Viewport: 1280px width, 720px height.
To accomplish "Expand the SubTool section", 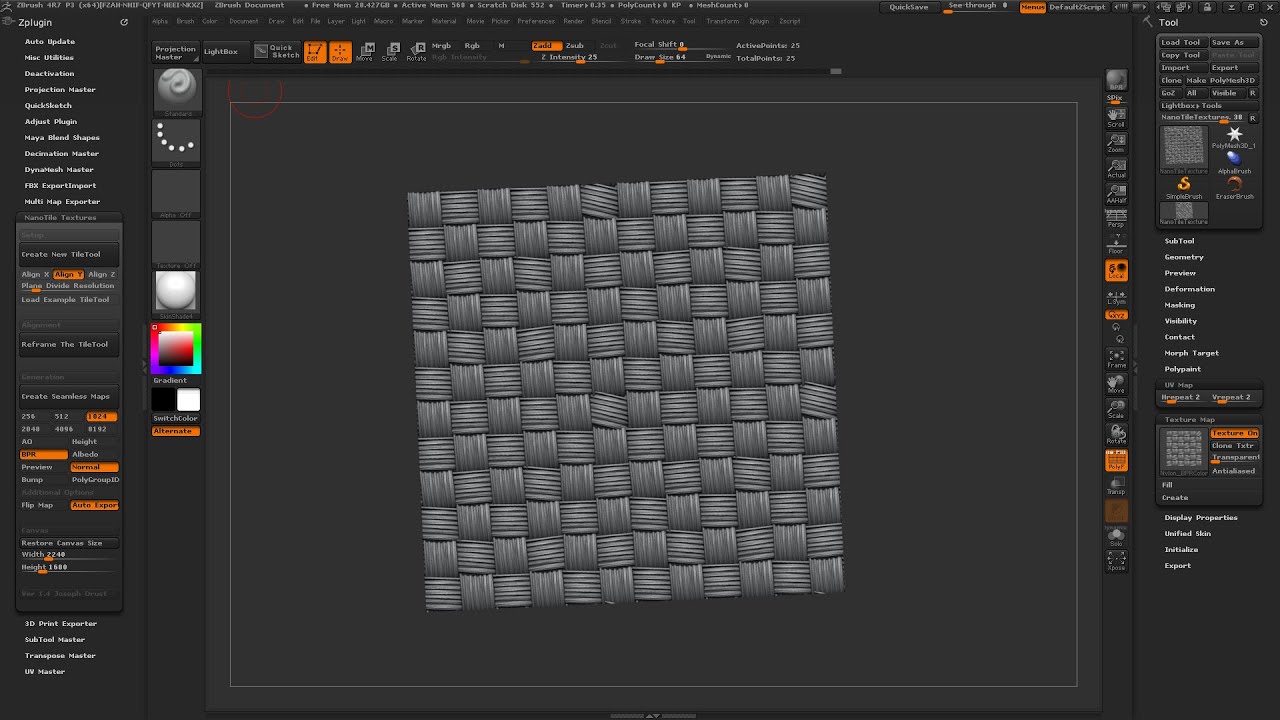I will pyautogui.click(x=1179, y=241).
